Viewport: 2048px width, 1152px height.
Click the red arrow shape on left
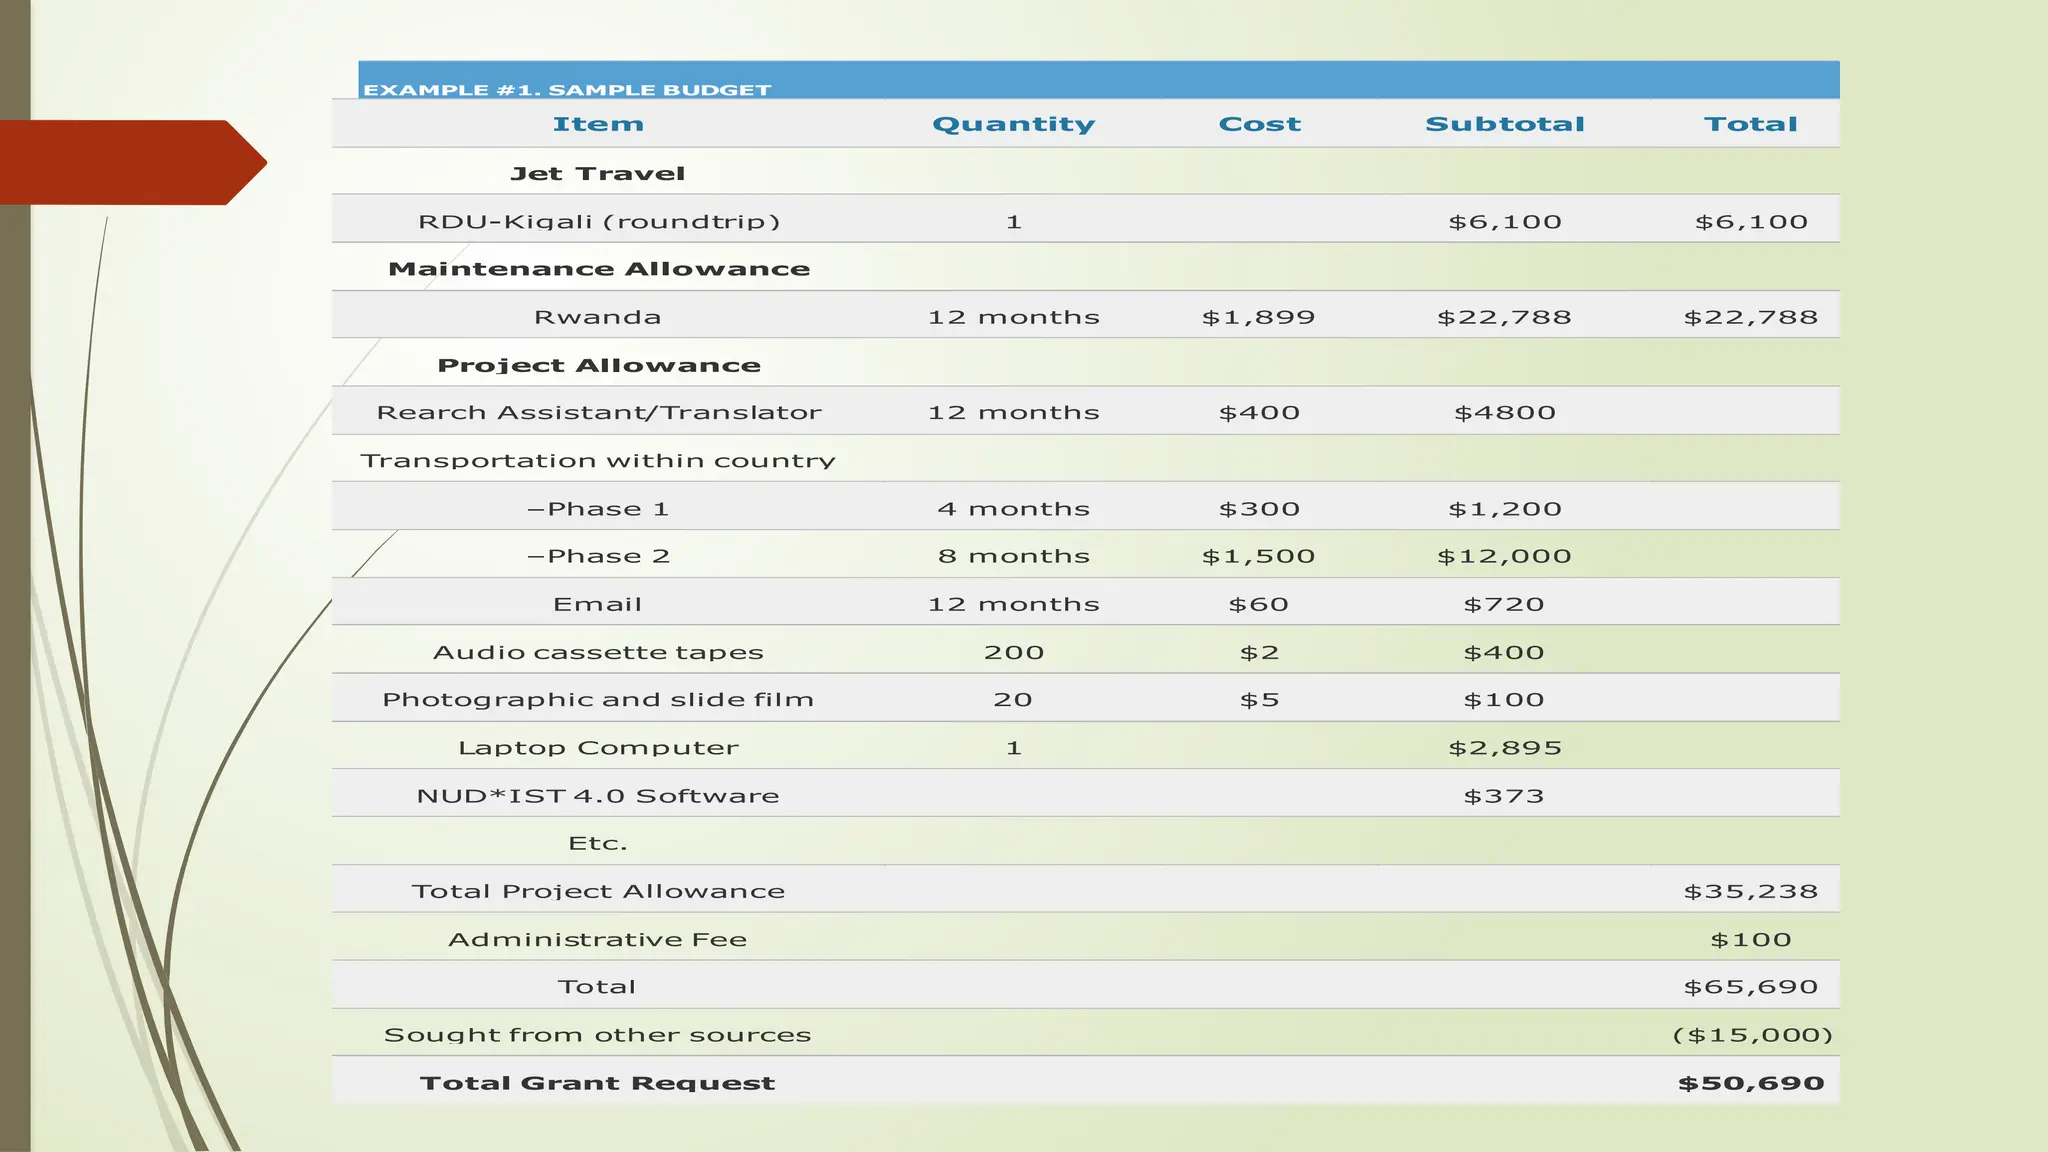tap(130, 162)
